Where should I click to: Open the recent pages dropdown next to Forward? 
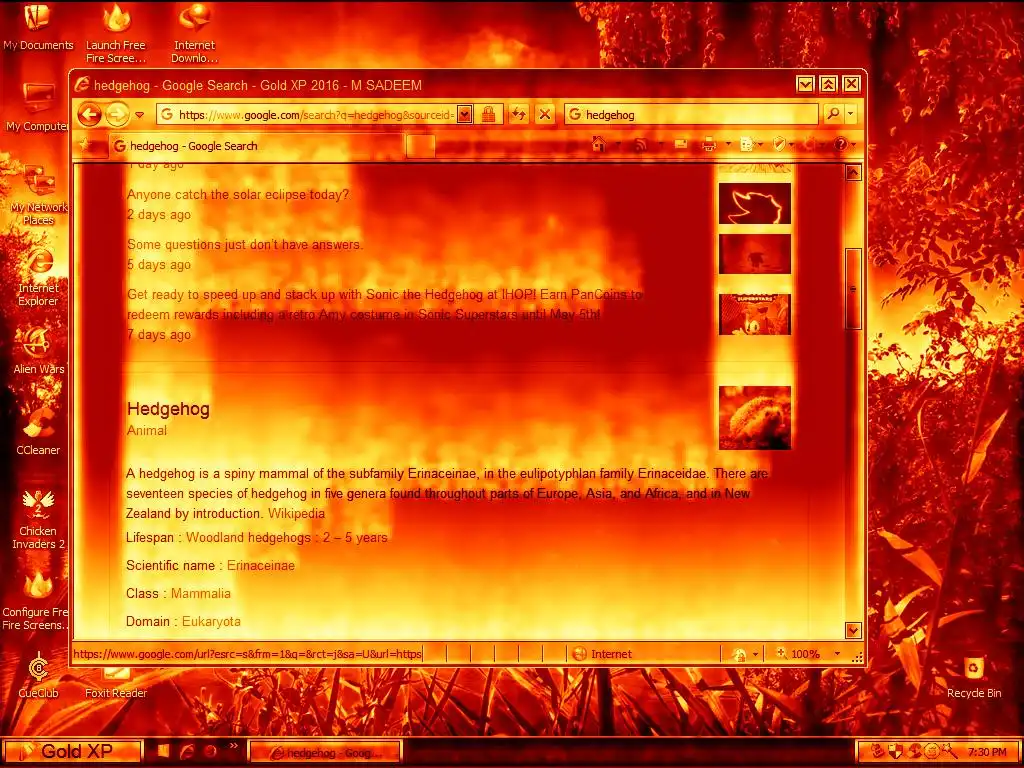[139, 115]
